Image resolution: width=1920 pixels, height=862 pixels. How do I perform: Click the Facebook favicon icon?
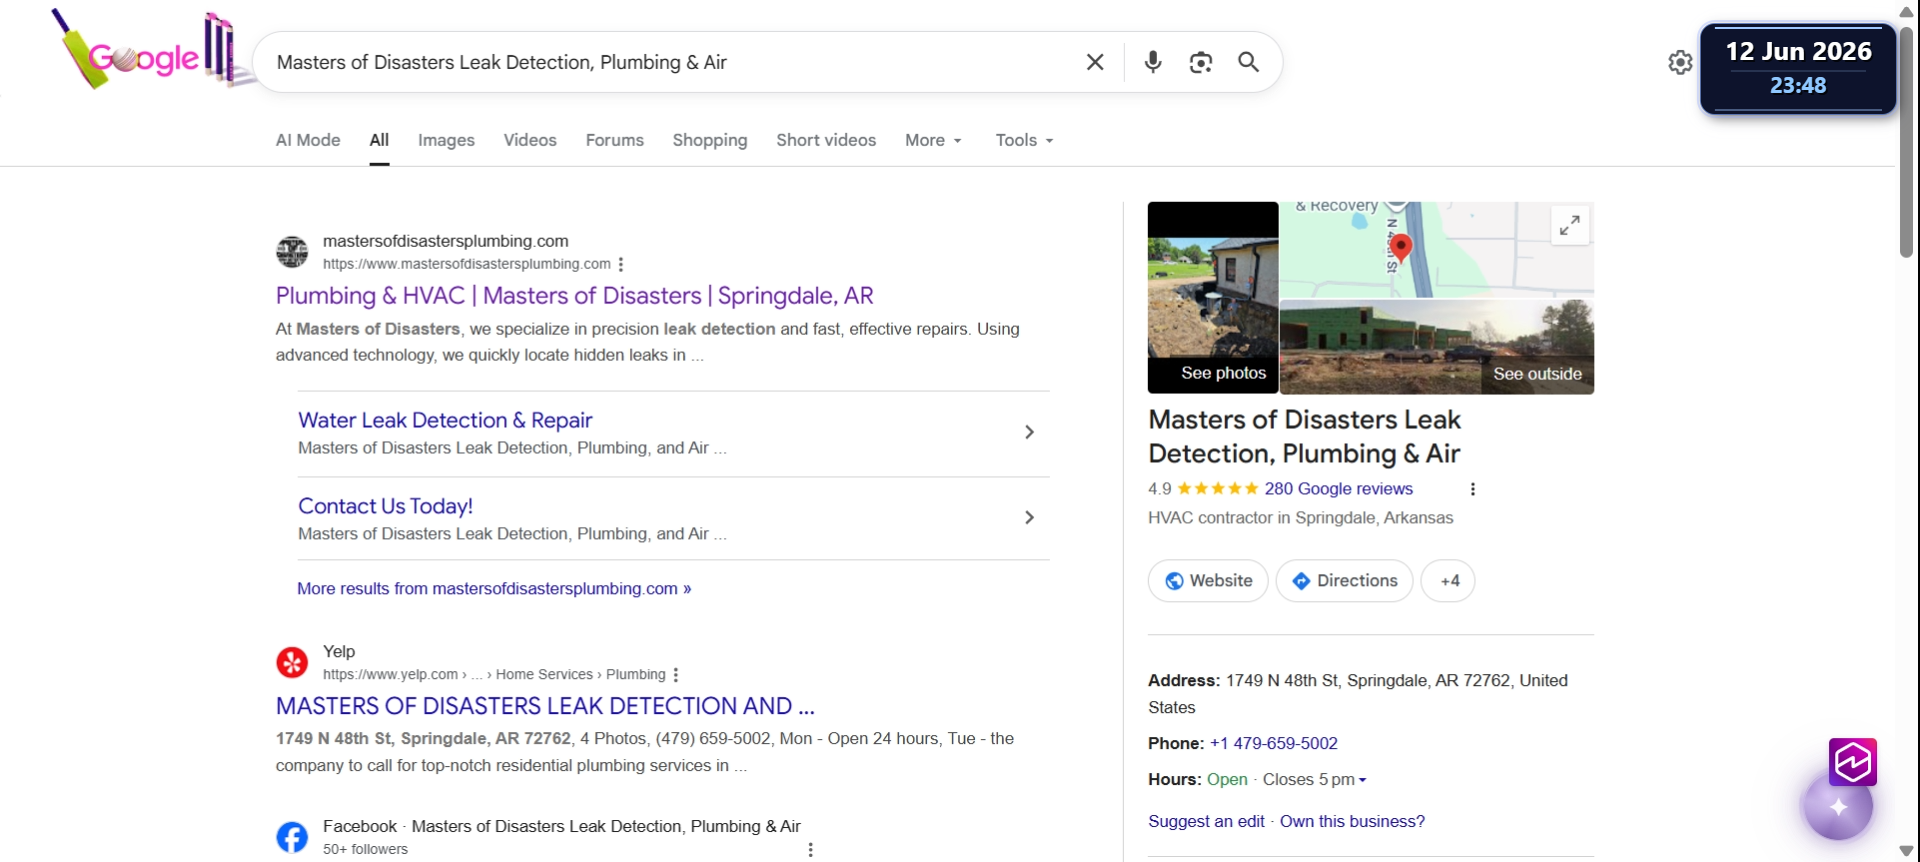click(292, 837)
